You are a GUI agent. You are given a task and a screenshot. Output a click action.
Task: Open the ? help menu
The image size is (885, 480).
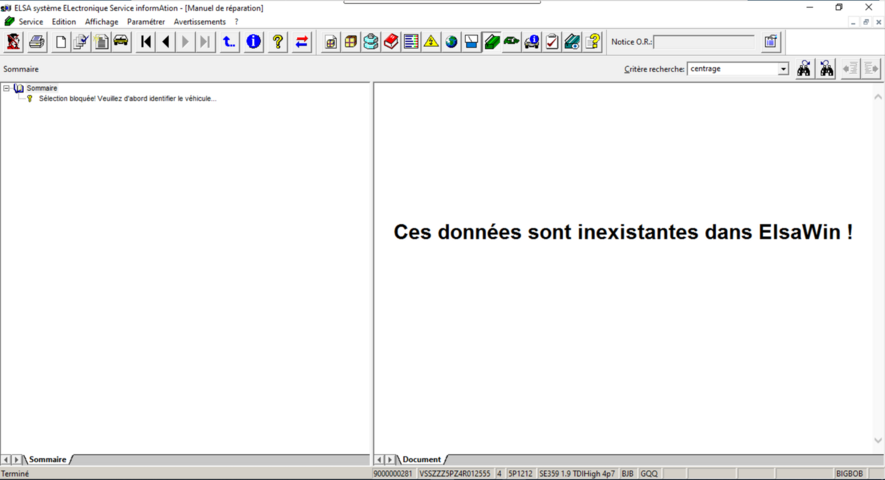(x=236, y=21)
